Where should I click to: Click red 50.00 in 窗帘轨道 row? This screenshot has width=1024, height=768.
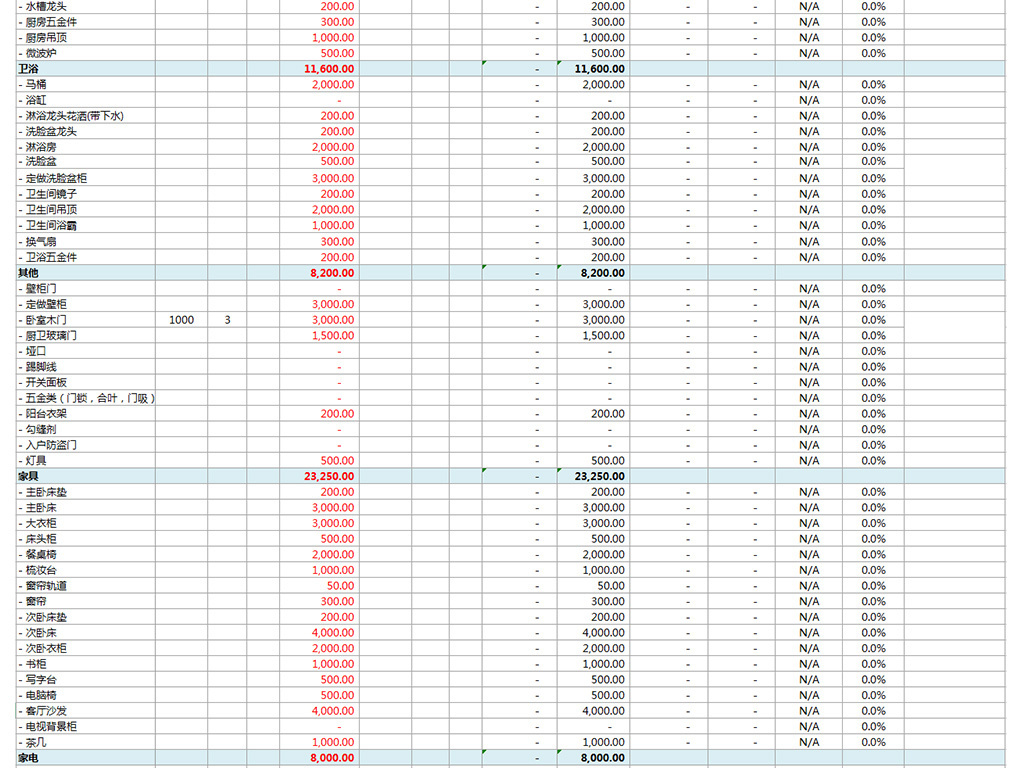pos(340,586)
